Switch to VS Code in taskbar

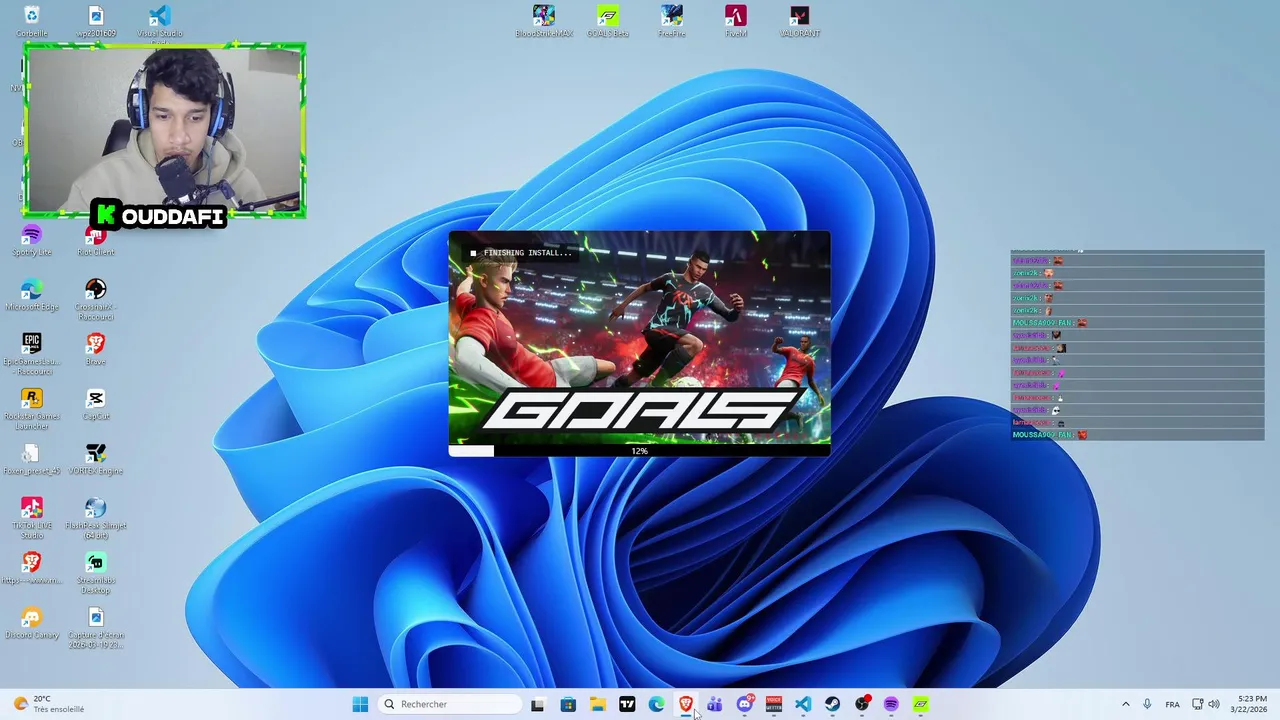(x=803, y=704)
